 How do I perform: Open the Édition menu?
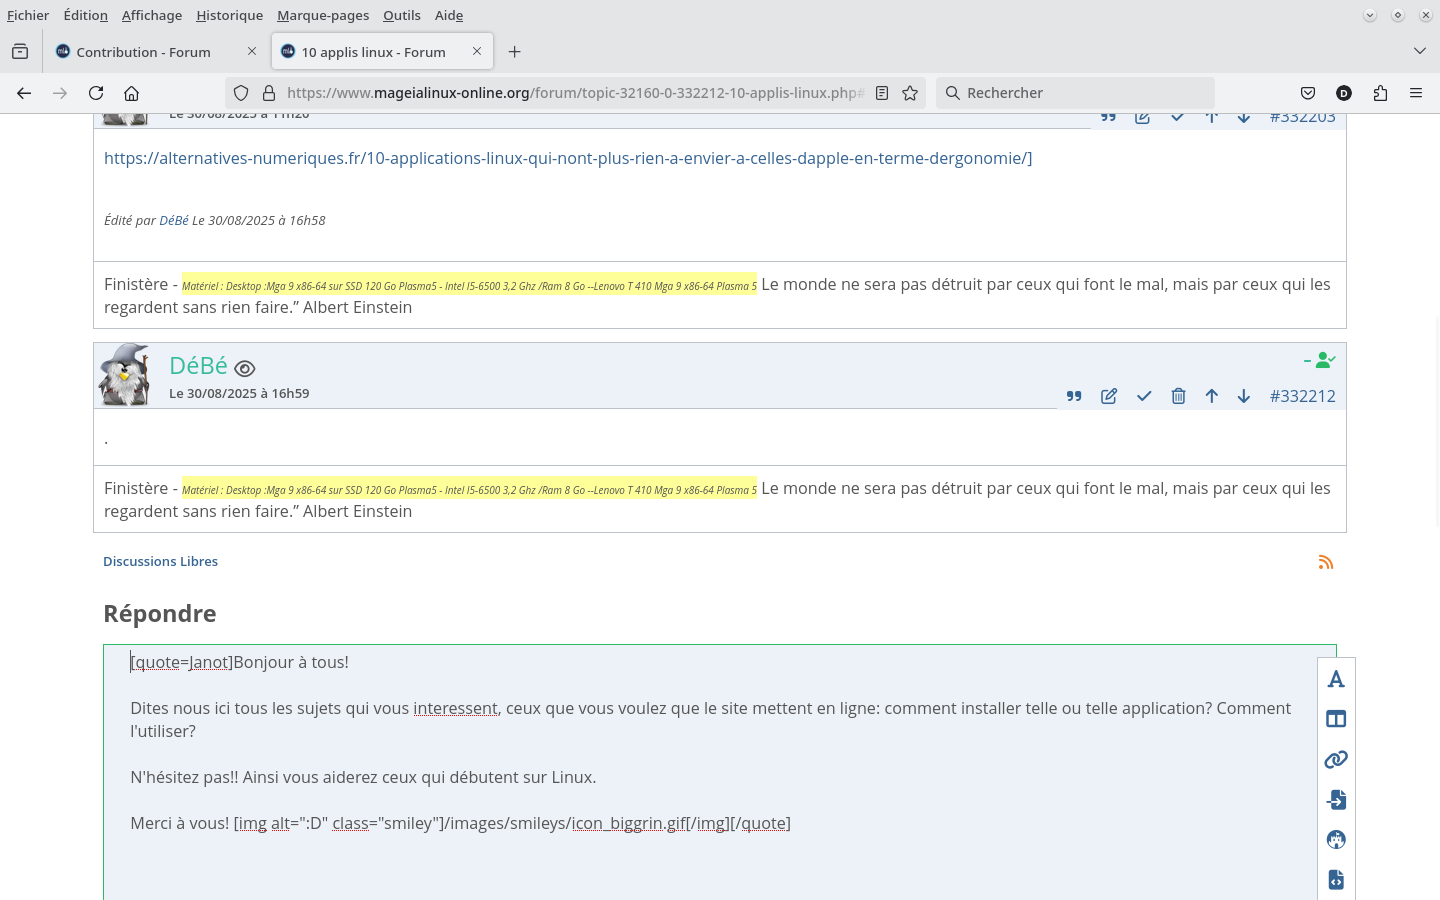pos(85,15)
